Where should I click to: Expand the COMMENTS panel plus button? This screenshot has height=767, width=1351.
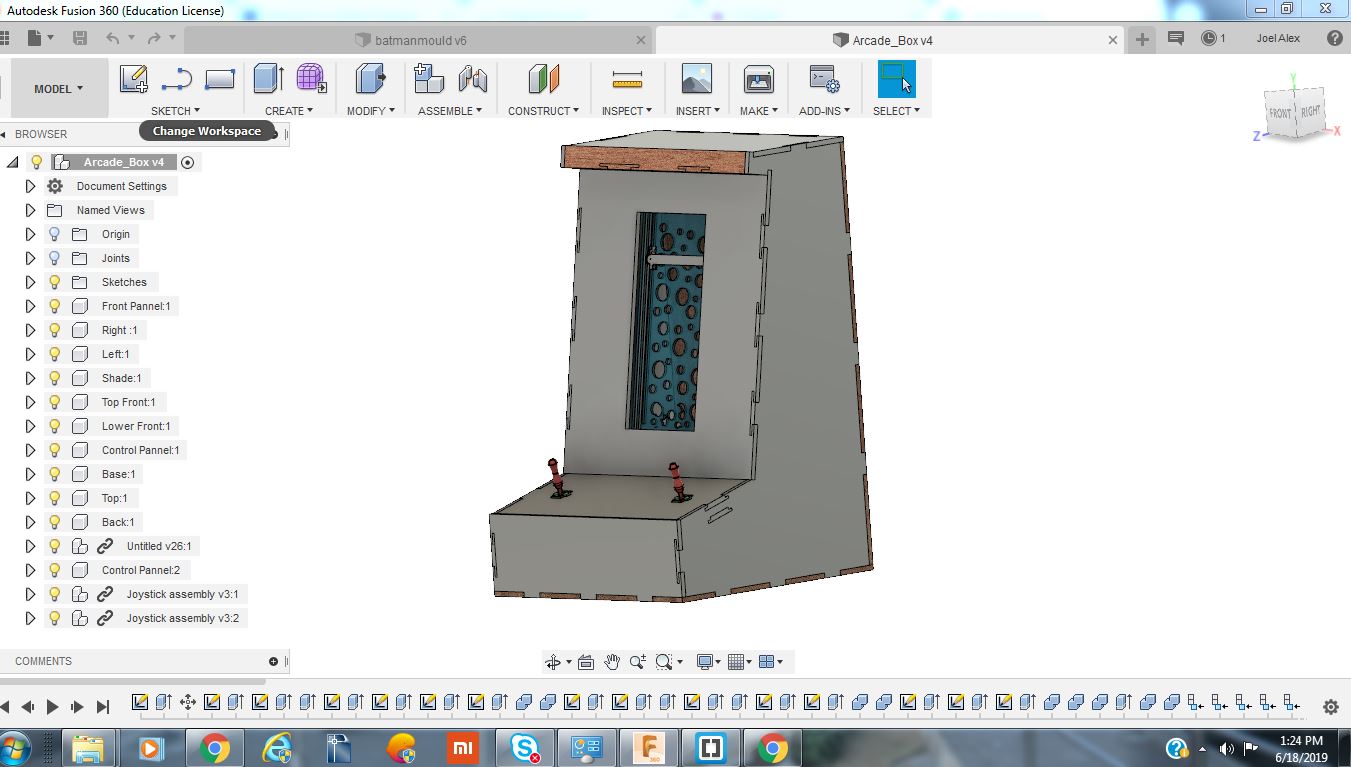click(x=273, y=661)
